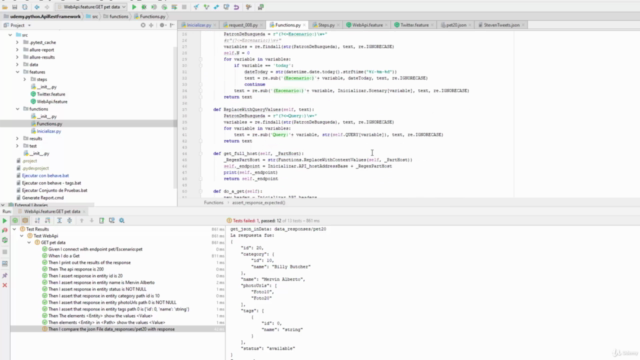Click the purple Revert icon in toolbar
Screen dimensions: 640x360
pos(236,7)
